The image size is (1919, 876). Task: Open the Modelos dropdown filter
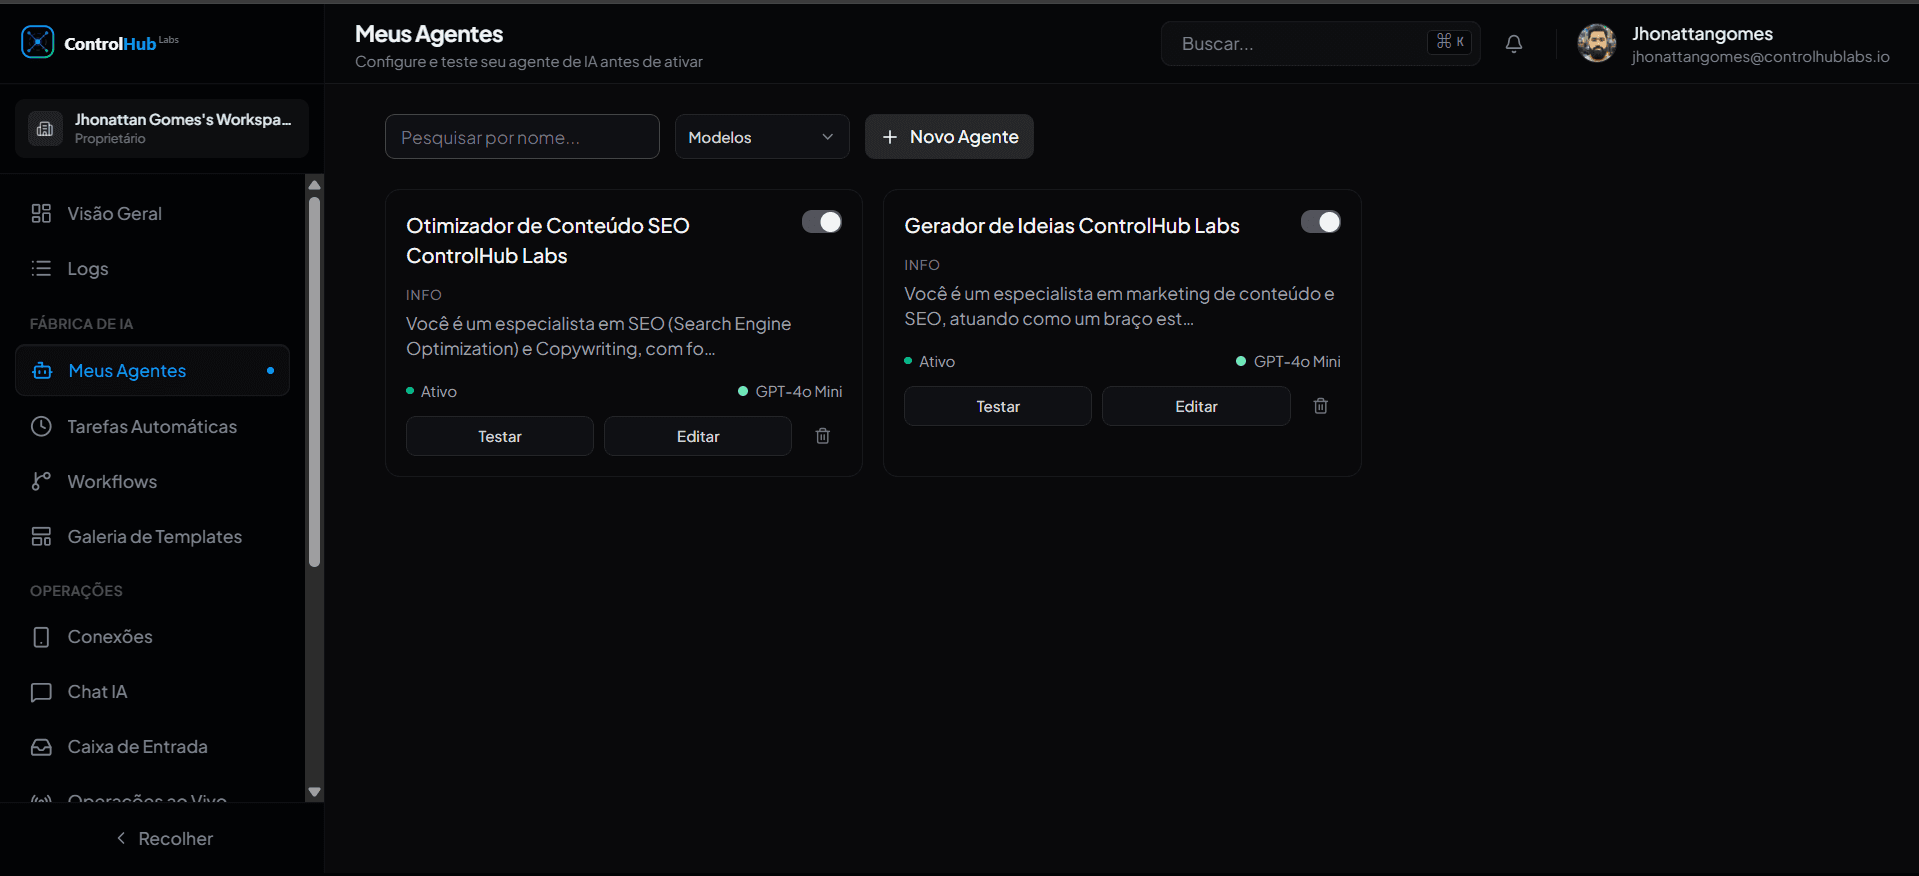[x=762, y=137]
